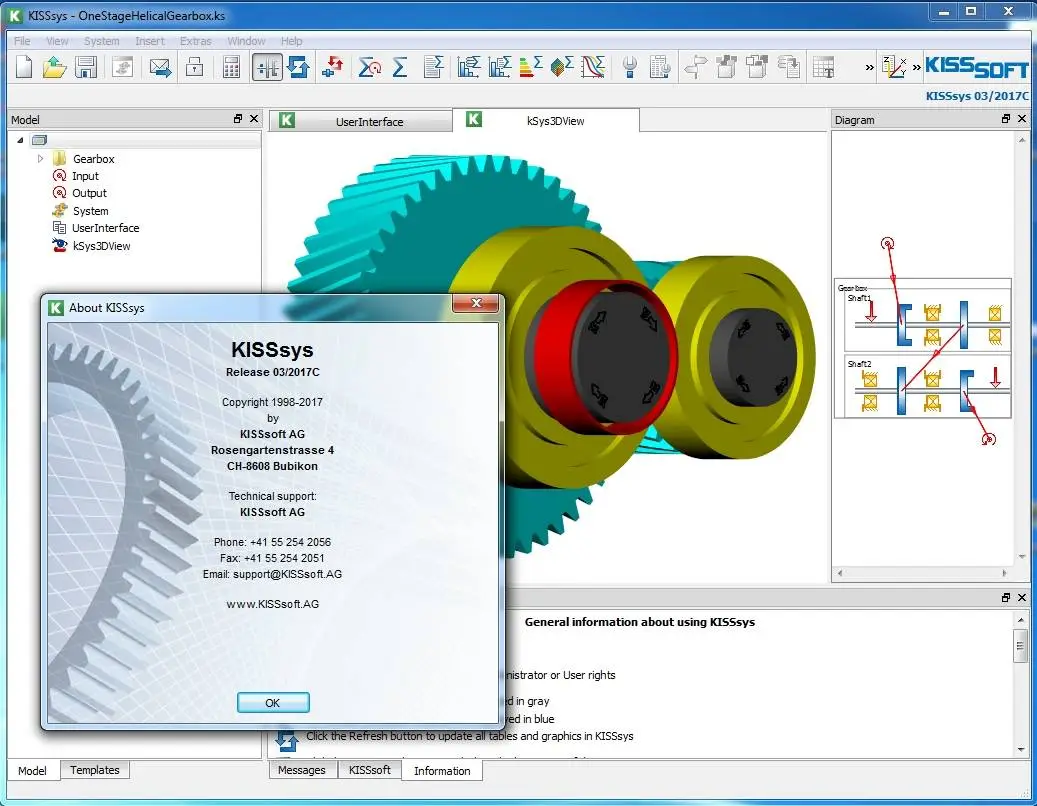The height and width of the screenshot is (806, 1037).
Task: Click the first bar-chart sigma icon
Action: click(468, 67)
